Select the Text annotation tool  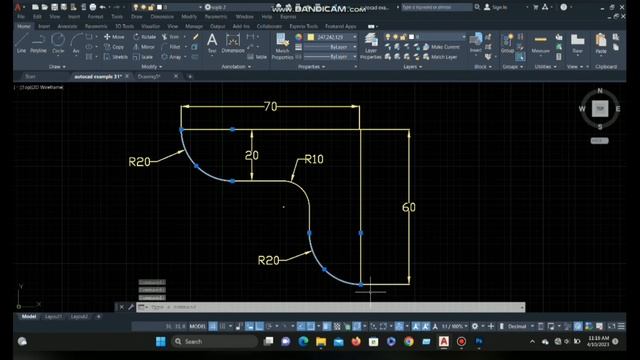pos(212,43)
